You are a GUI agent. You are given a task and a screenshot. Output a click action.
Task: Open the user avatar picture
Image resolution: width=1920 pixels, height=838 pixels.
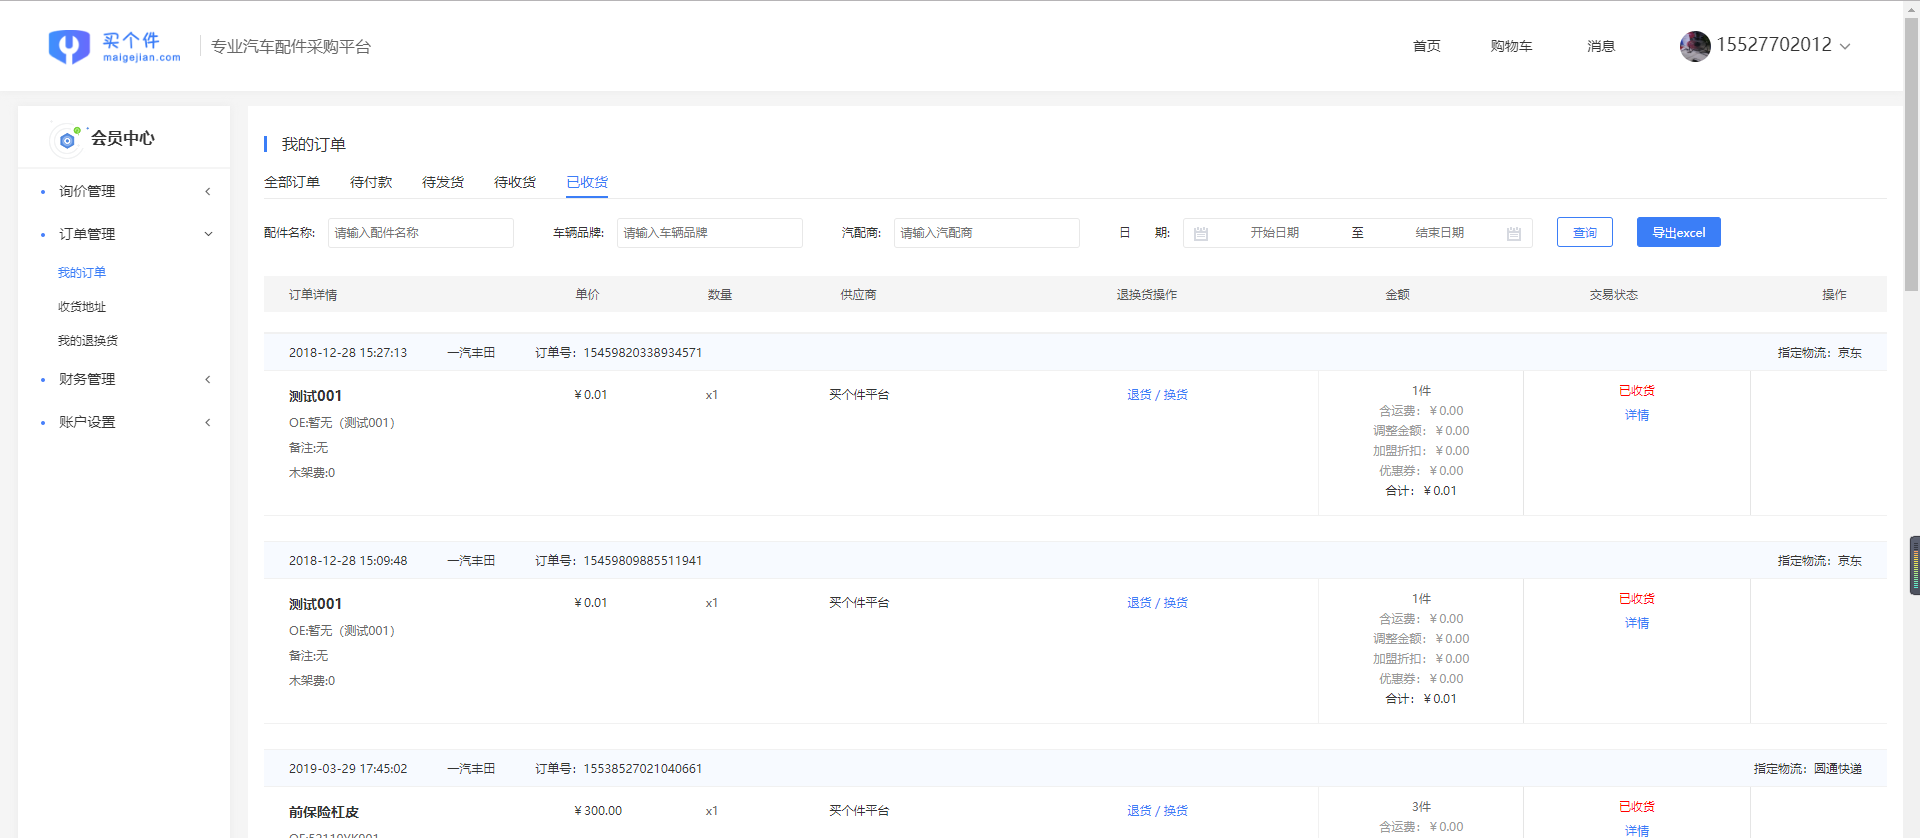(1695, 46)
